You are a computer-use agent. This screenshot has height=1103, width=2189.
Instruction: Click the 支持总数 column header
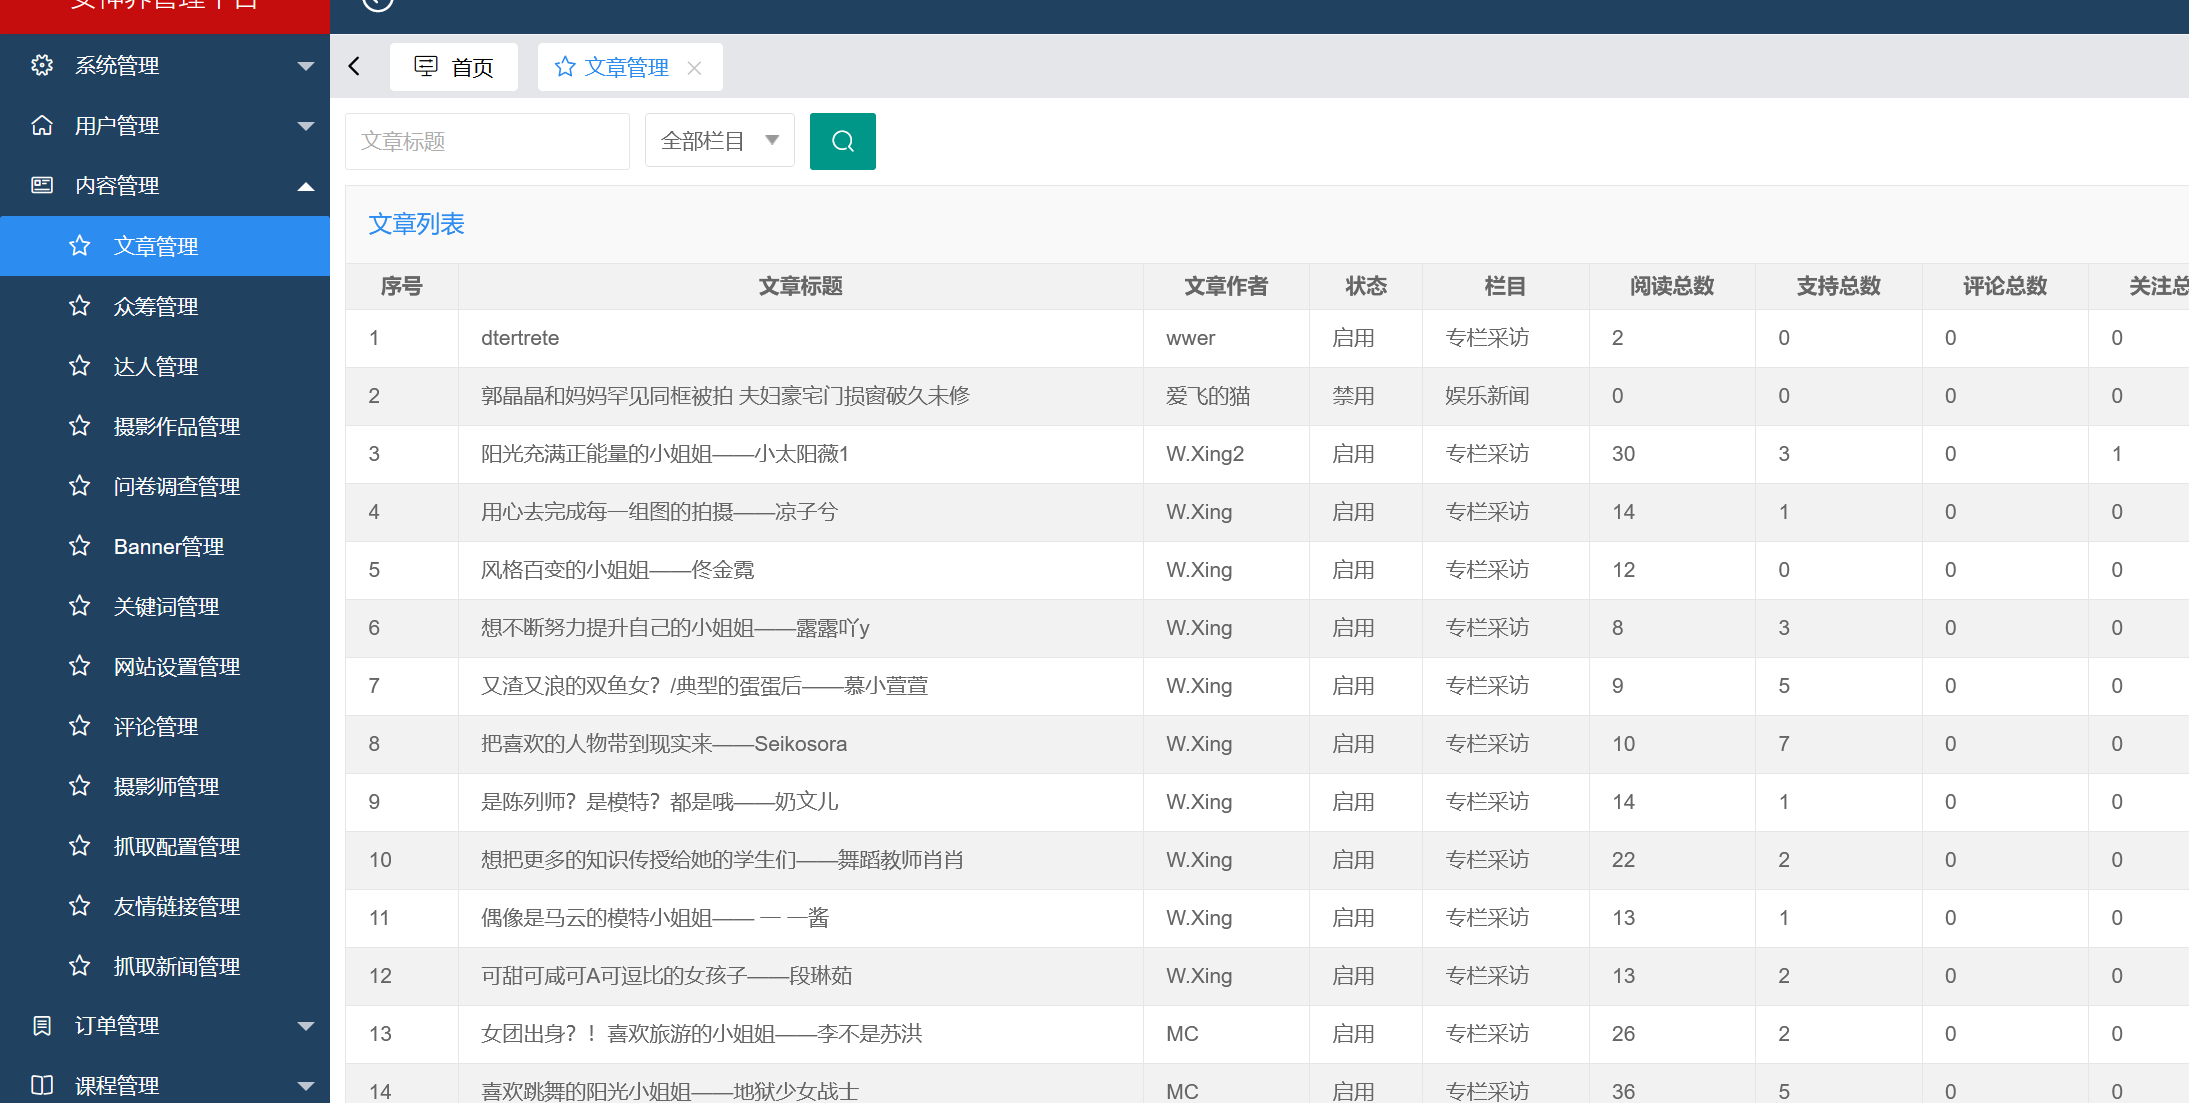[x=1838, y=286]
